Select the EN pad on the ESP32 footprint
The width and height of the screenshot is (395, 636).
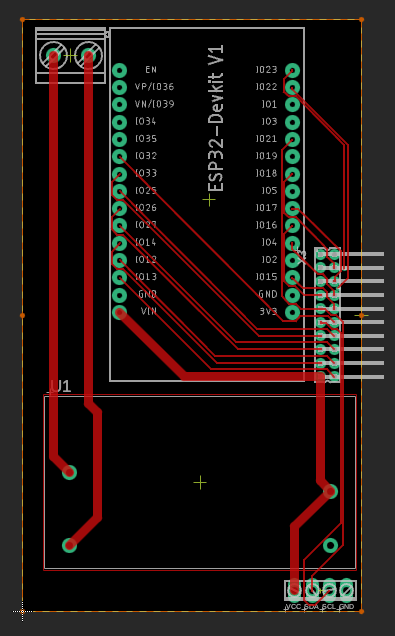(x=119, y=70)
